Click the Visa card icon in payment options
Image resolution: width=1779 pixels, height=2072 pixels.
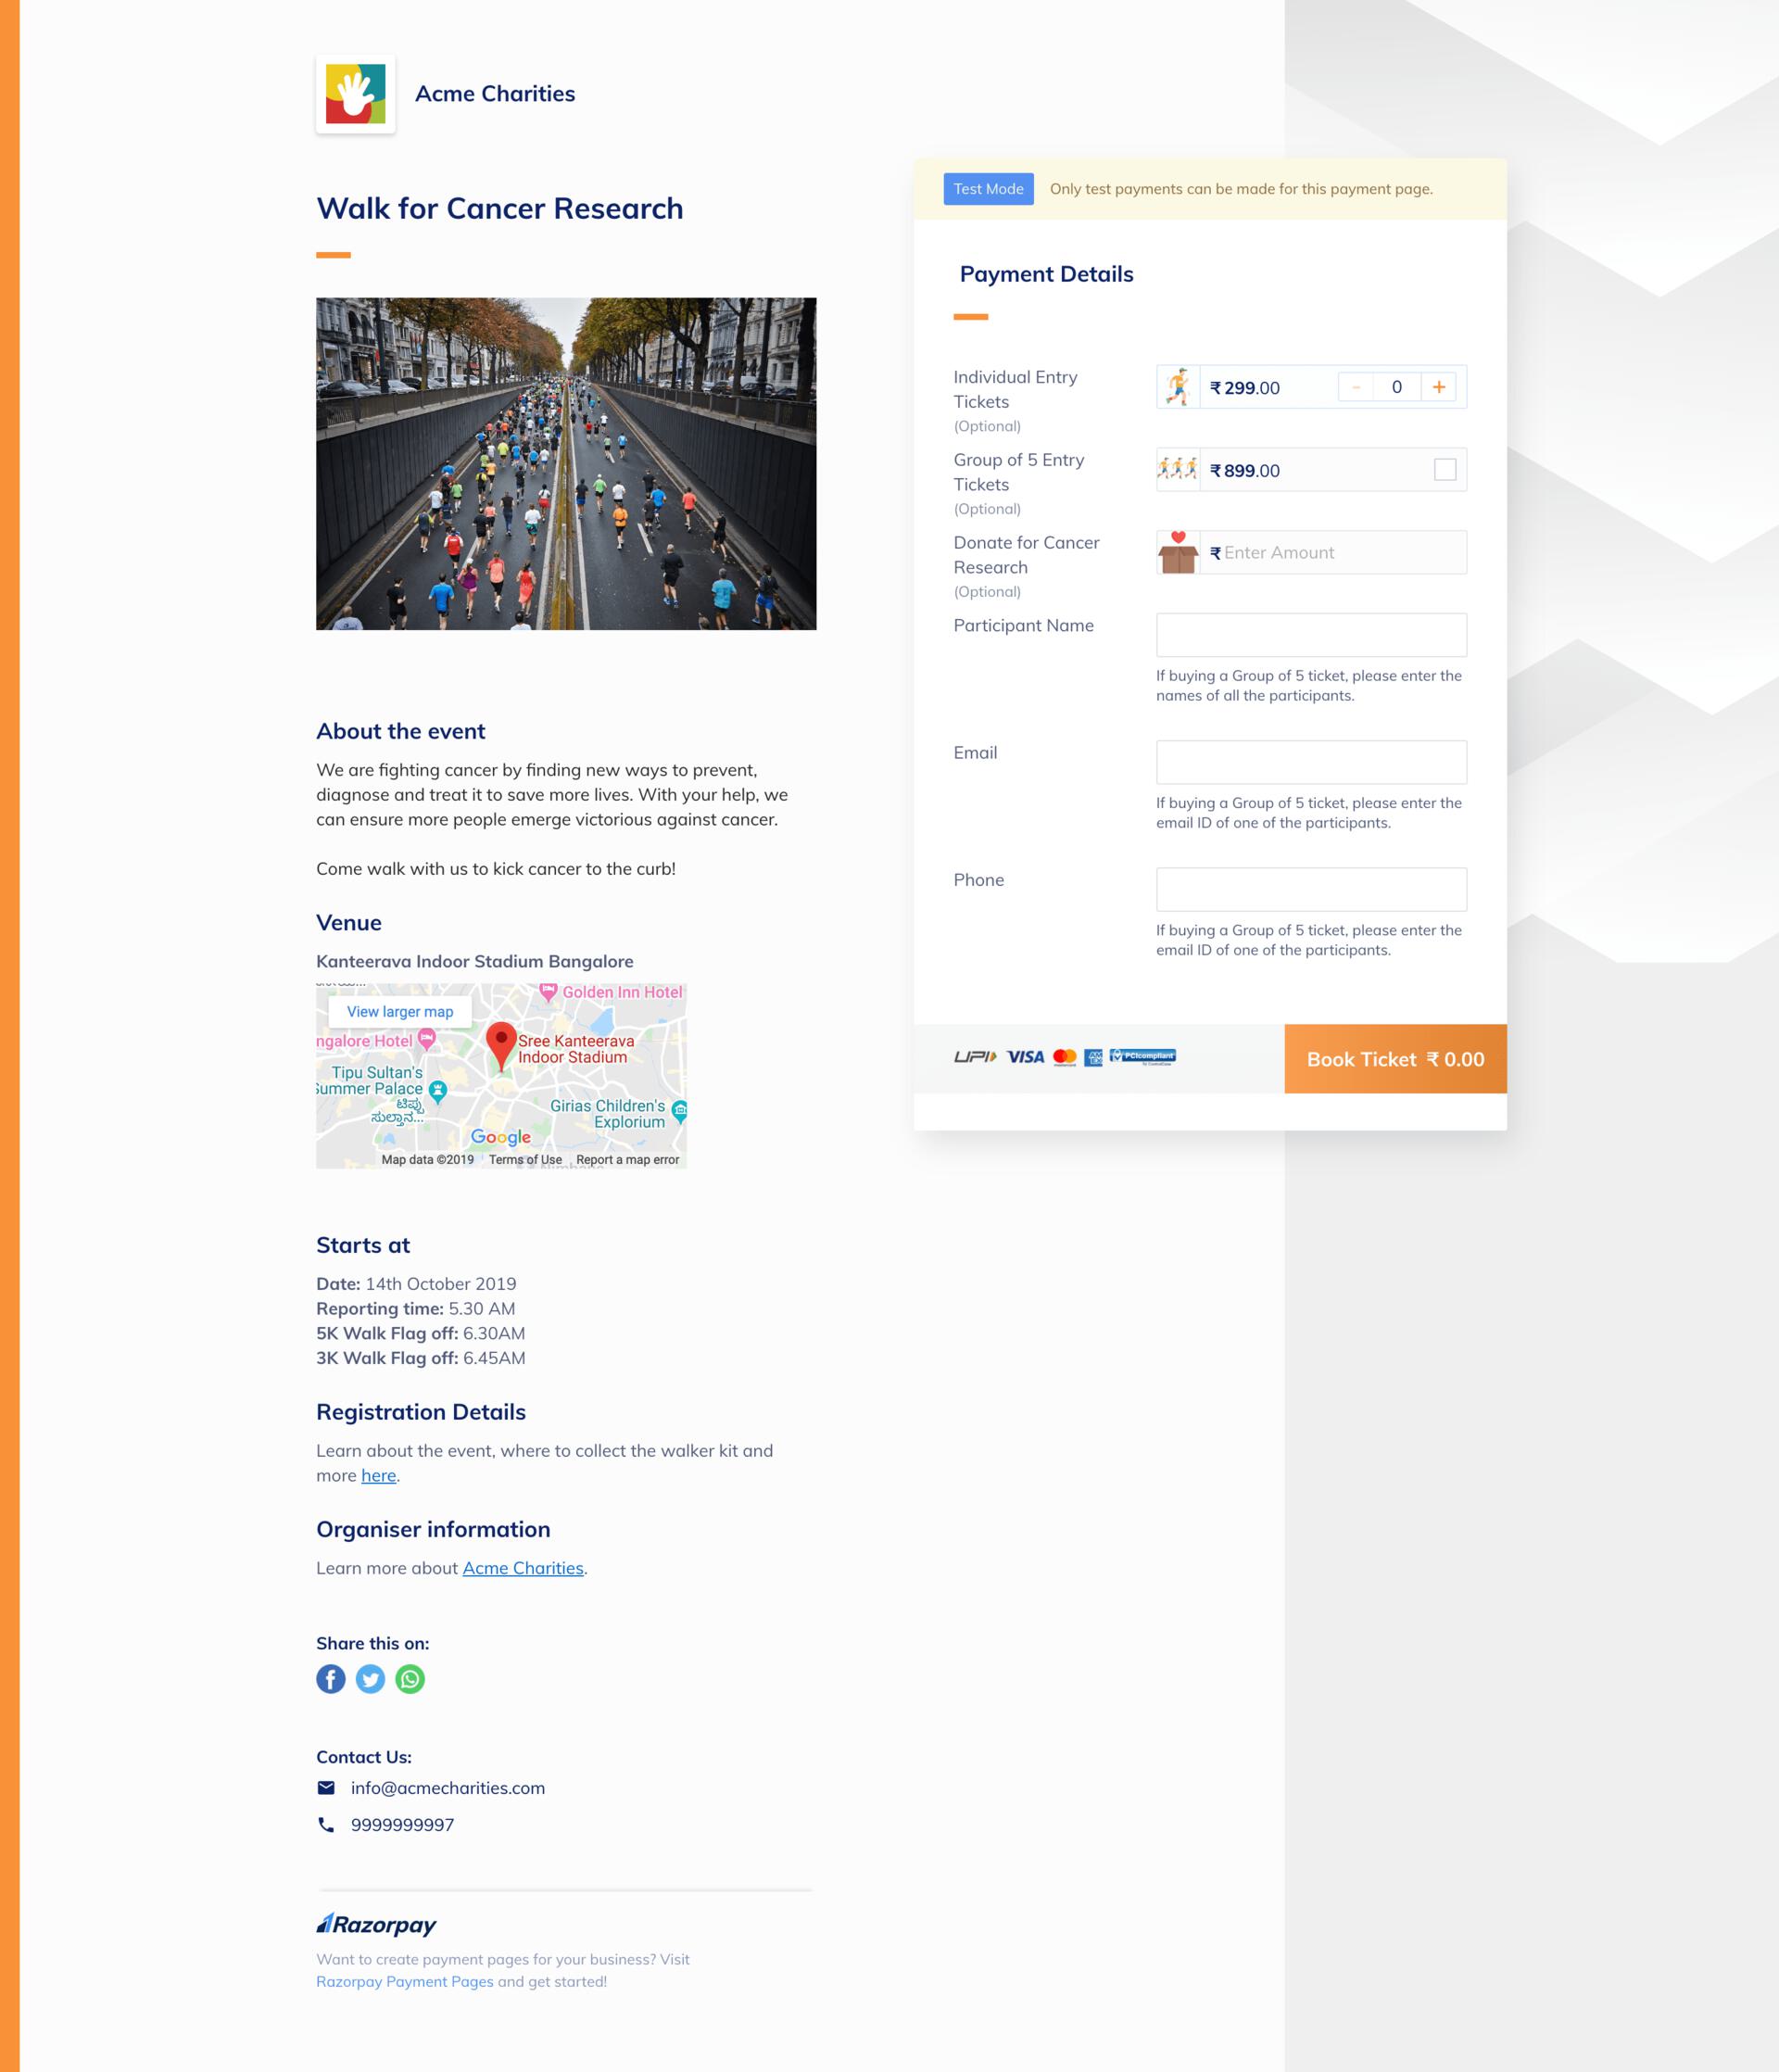pos(1023,1057)
